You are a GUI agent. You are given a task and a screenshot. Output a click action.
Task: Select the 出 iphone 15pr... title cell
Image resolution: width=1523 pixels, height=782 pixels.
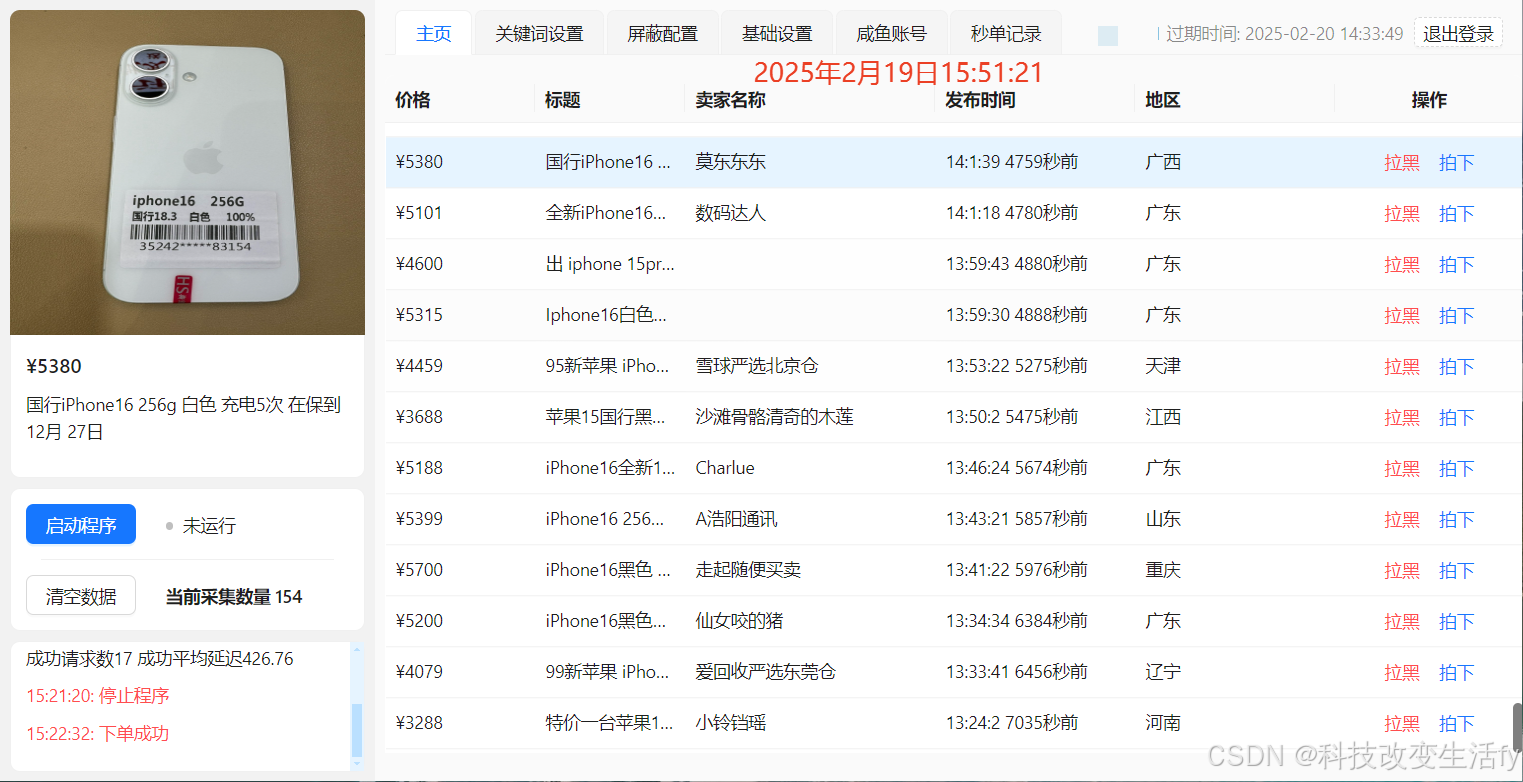tap(610, 264)
